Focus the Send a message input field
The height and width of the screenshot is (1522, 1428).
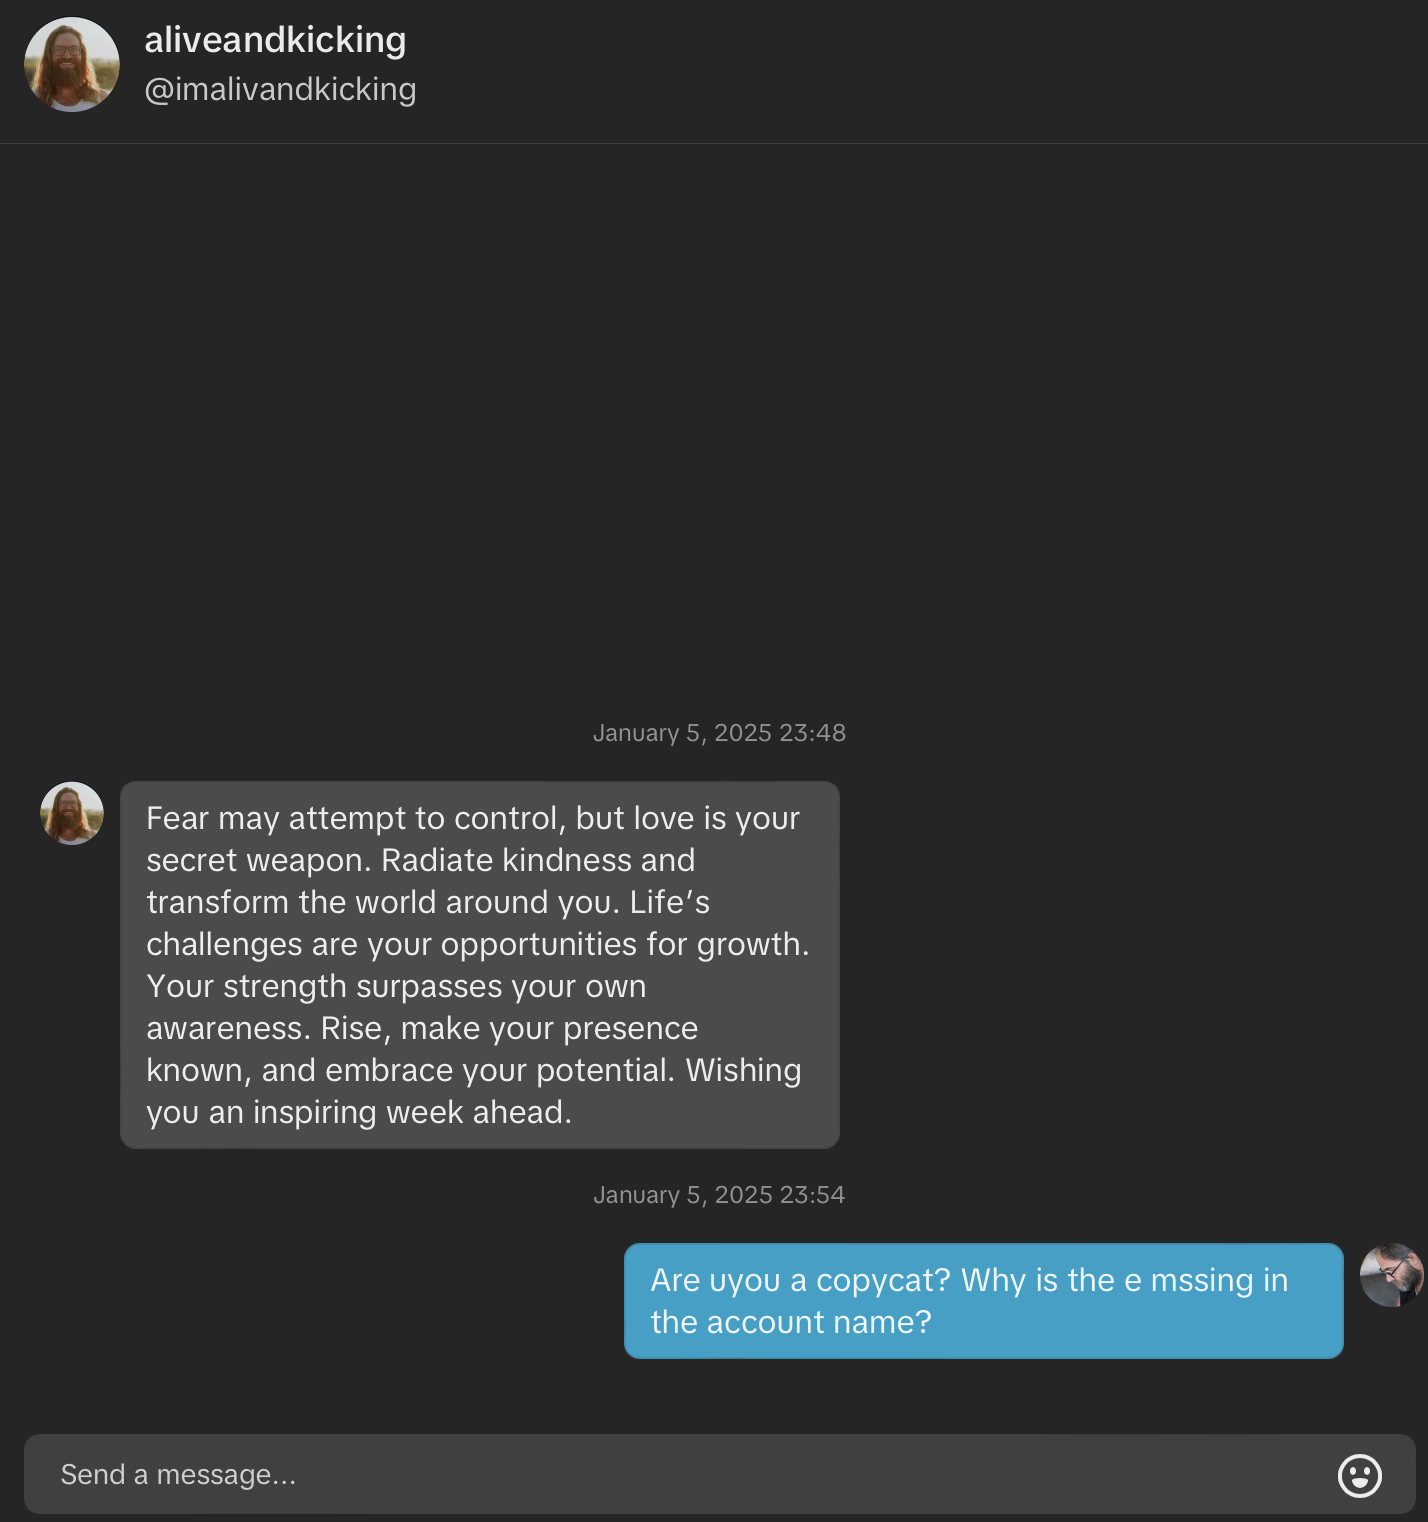point(720,1474)
